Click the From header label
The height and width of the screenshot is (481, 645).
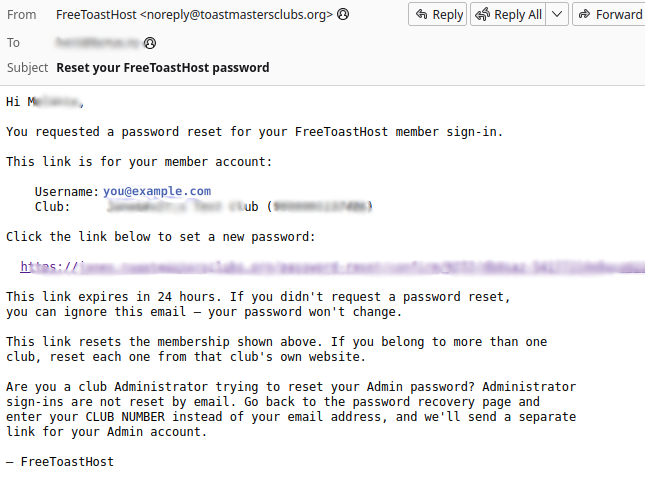click(21, 15)
